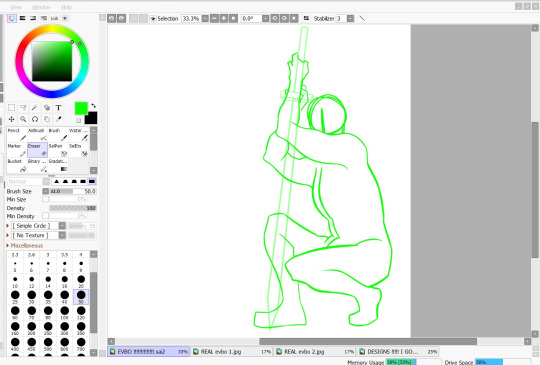Select the Shape tool
The height and width of the screenshot is (365, 540).
[x=46, y=108]
